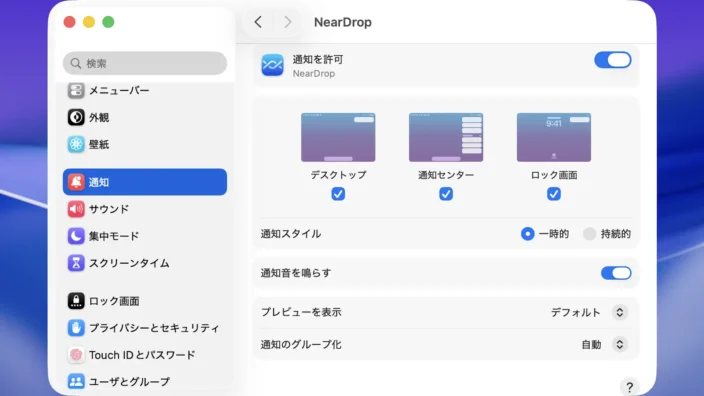Go forward with the right chevron
The height and width of the screenshot is (396, 704).
click(288, 22)
